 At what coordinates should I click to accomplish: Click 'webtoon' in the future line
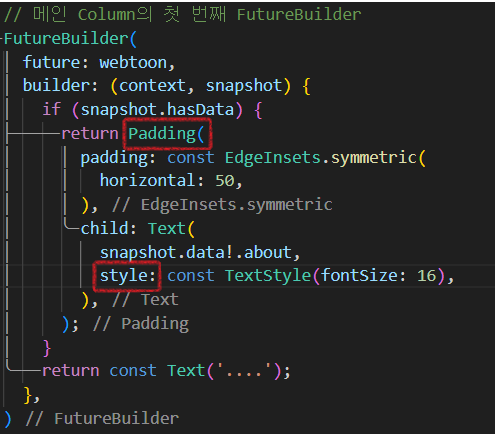[x=133, y=63]
